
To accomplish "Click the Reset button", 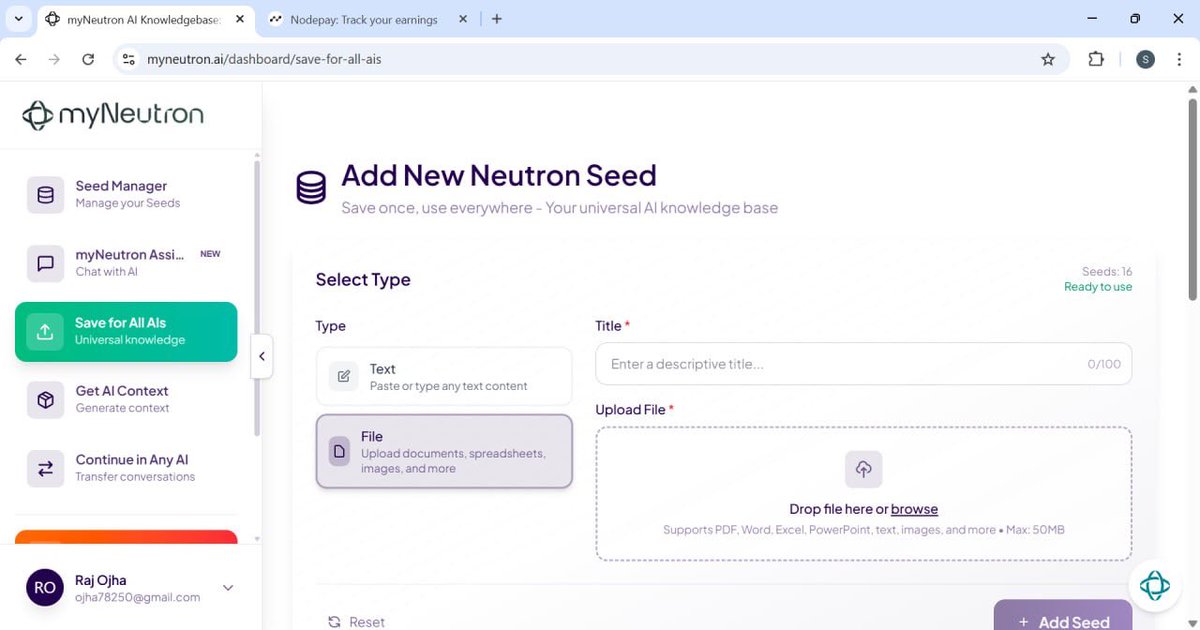I will tap(356, 622).
